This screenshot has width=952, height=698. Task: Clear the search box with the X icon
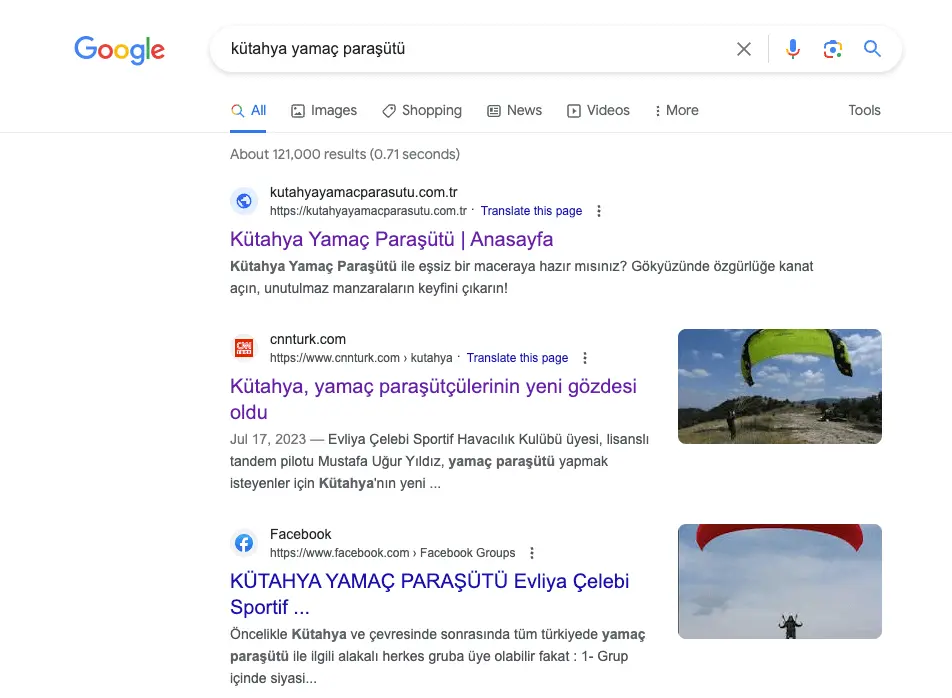point(744,49)
